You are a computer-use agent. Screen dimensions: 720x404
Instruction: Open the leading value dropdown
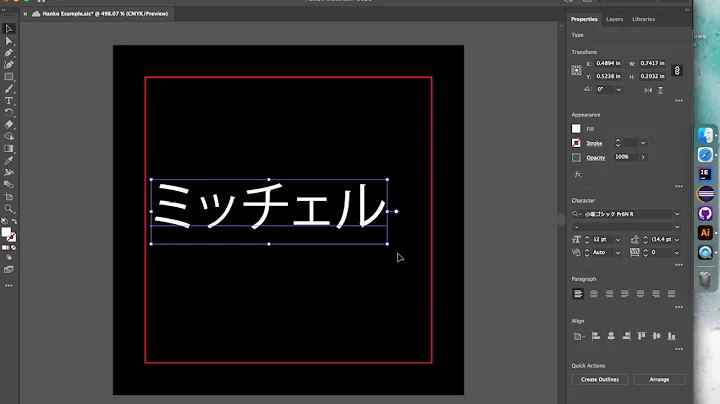[x=677, y=240]
